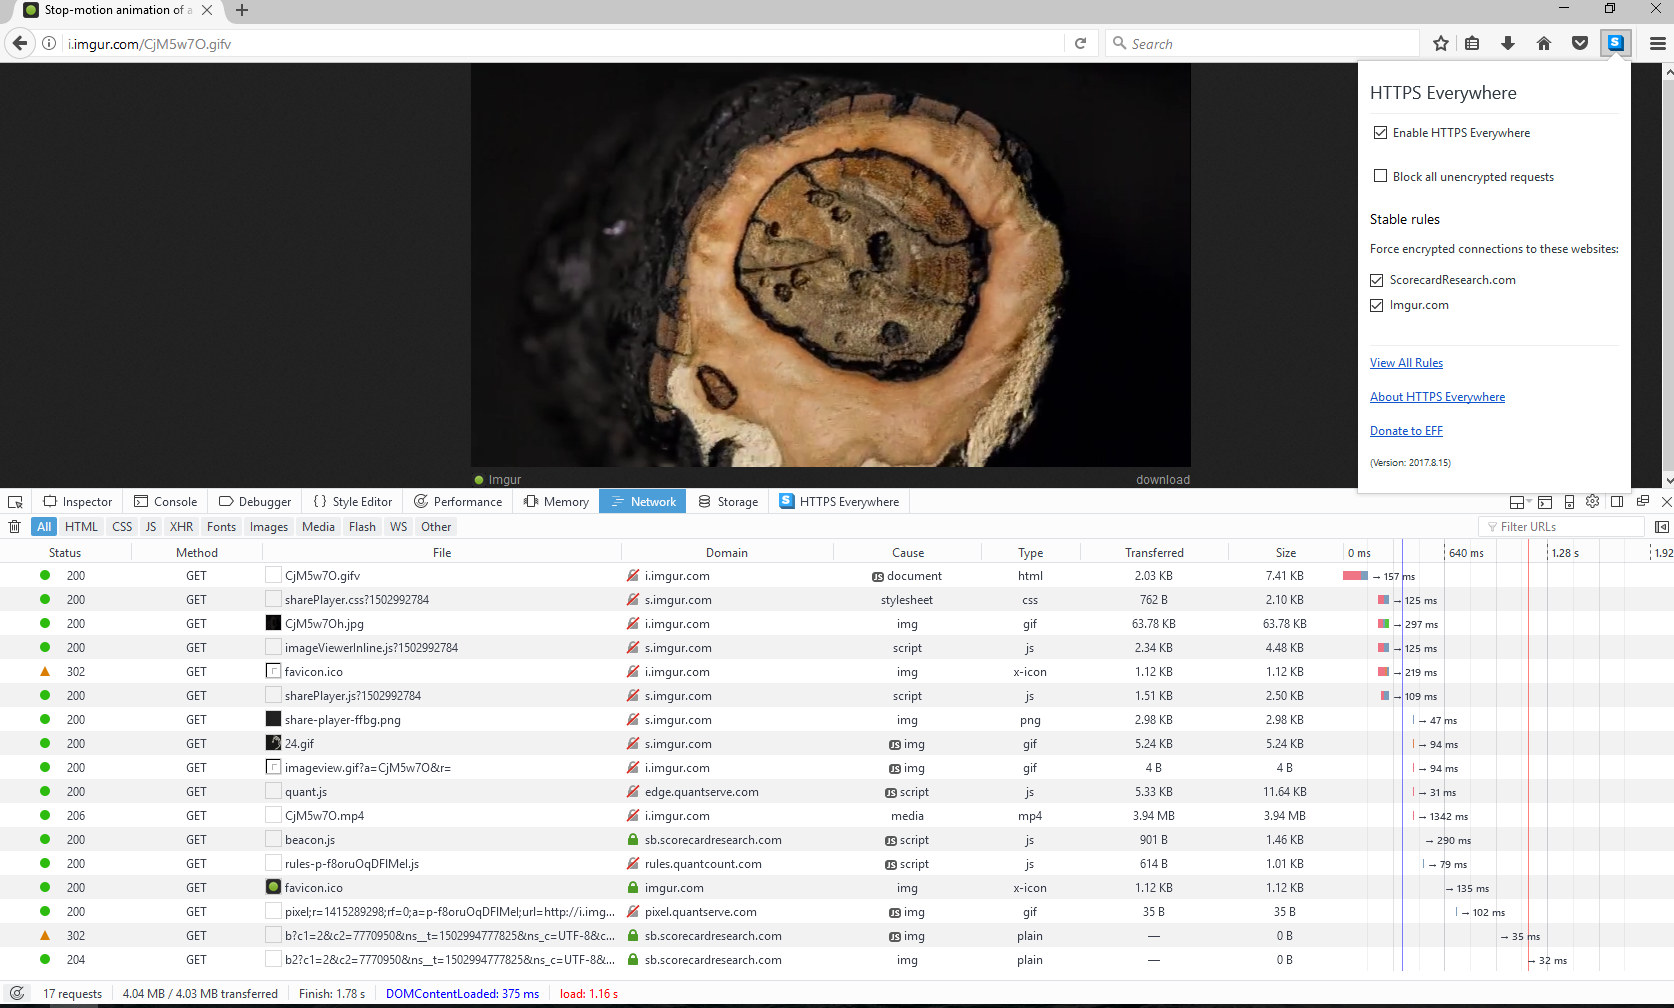Follow the Donate to EFF link

click(1406, 431)
